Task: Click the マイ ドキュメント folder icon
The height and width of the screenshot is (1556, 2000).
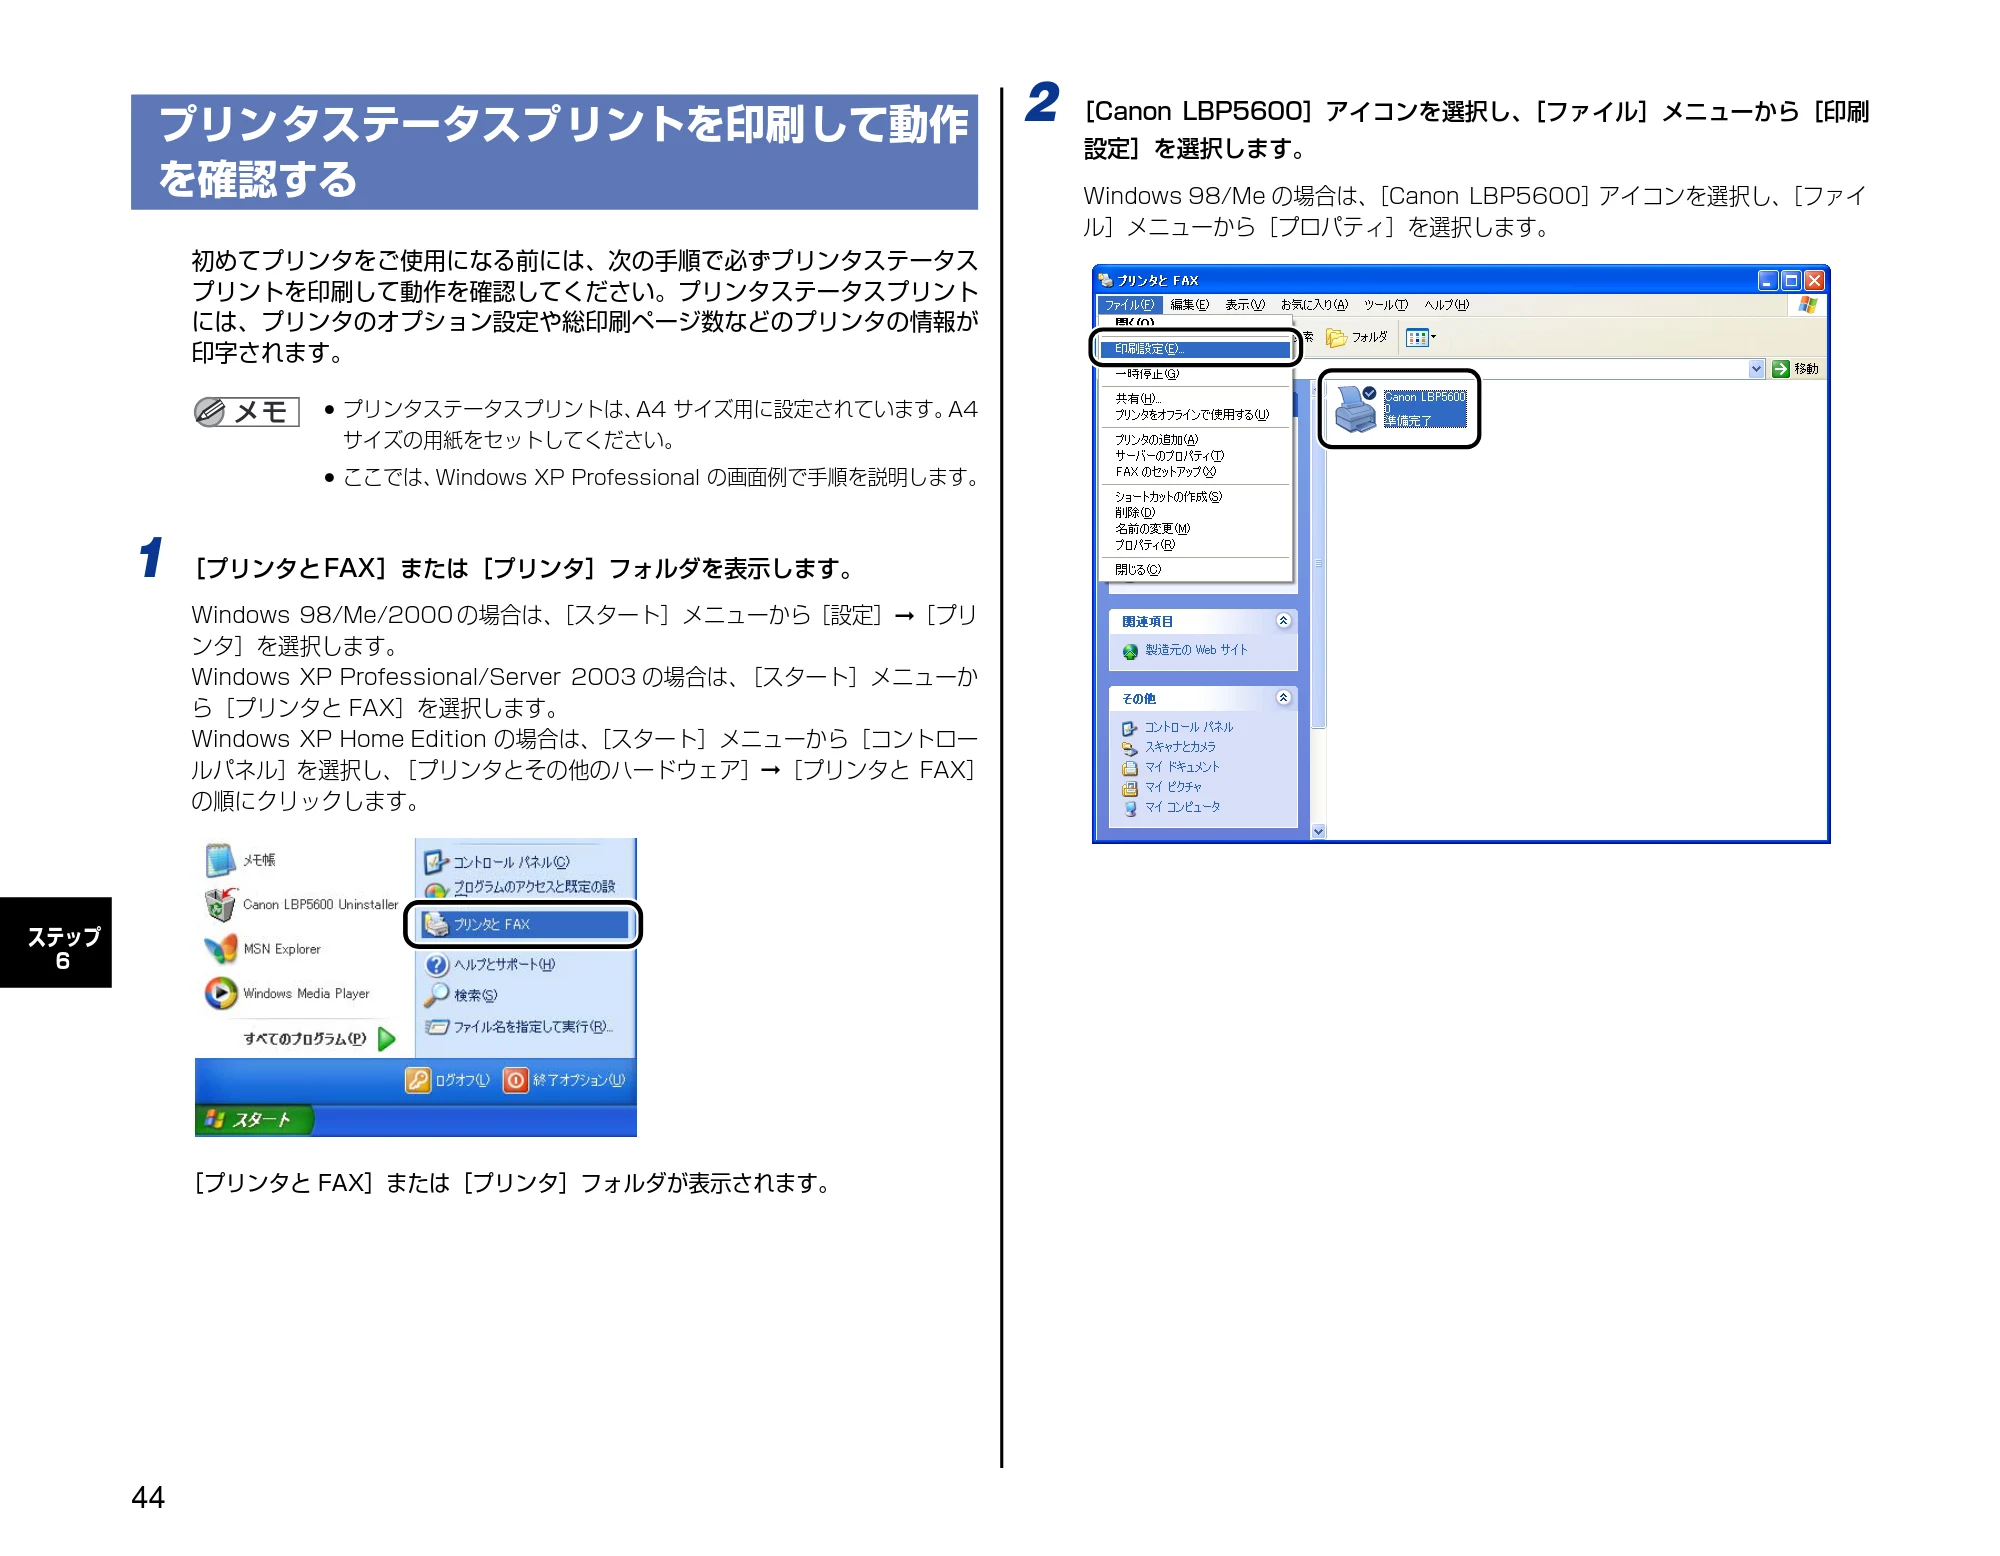Action: pyautogui.click(x=1130, y=768)
